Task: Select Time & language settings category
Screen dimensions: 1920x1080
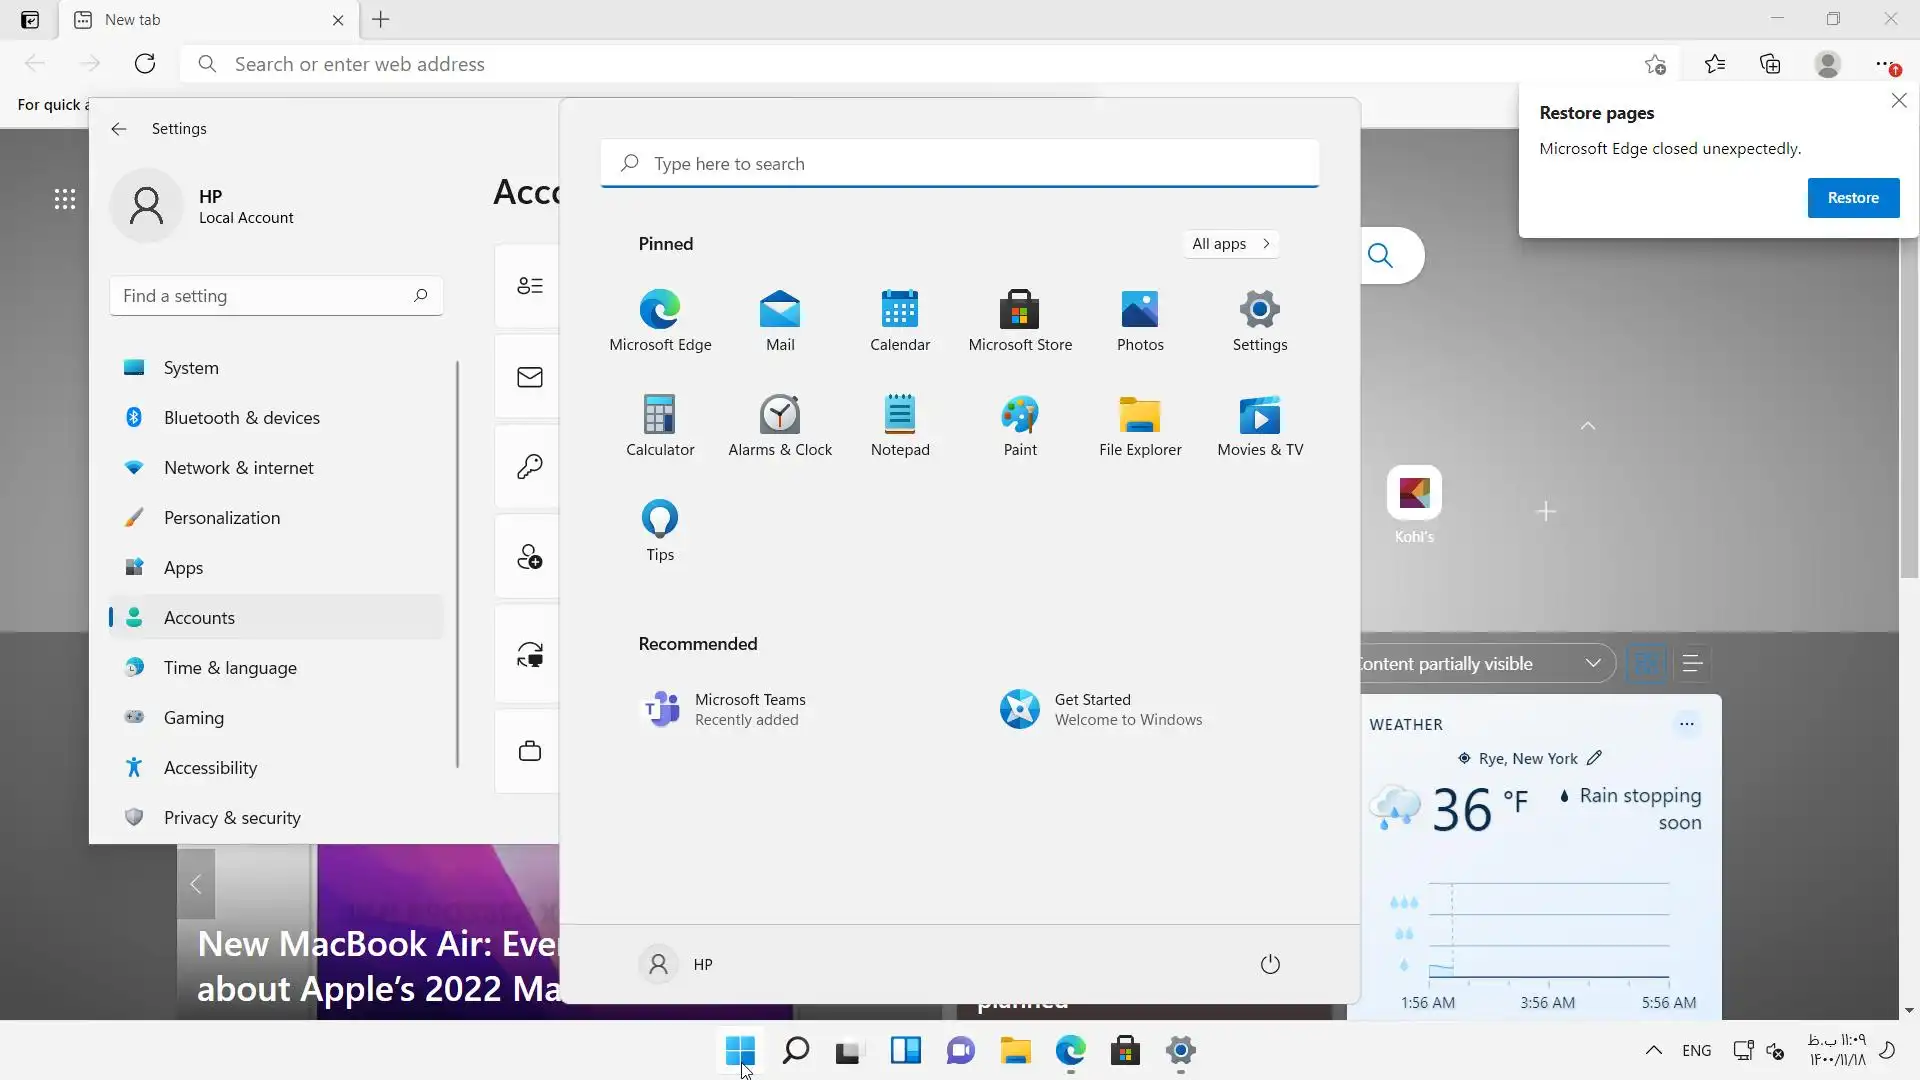Action: pos(230,668)
